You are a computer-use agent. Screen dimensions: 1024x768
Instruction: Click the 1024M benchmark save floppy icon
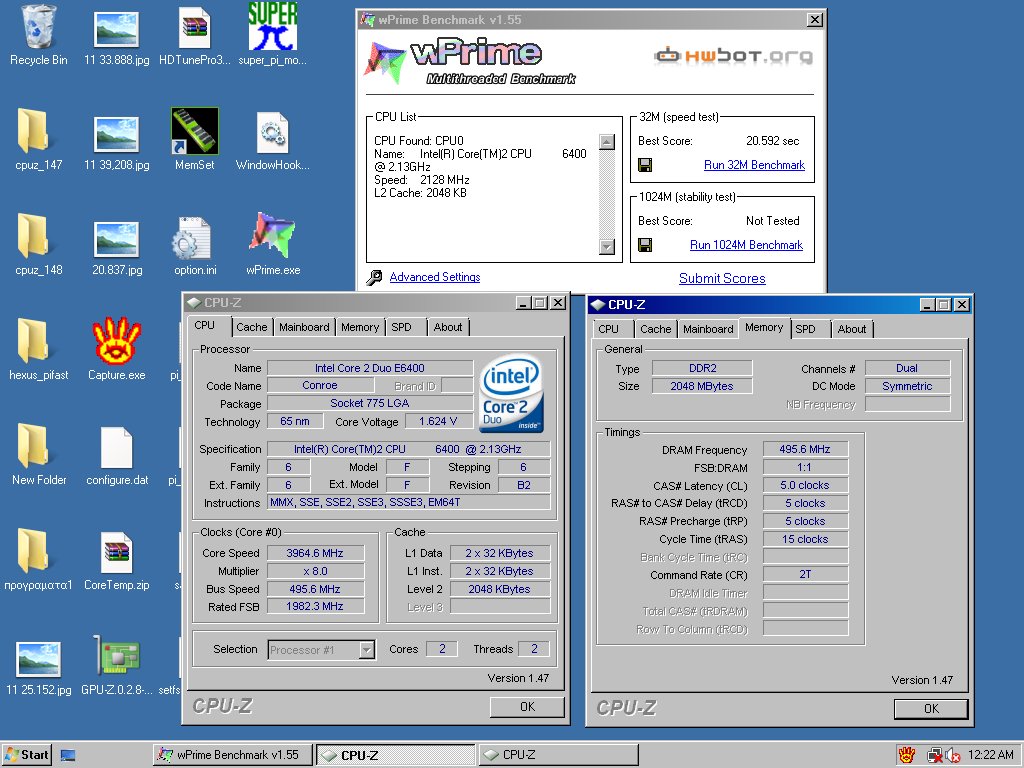pyautogui.click(x=645, y=246)
